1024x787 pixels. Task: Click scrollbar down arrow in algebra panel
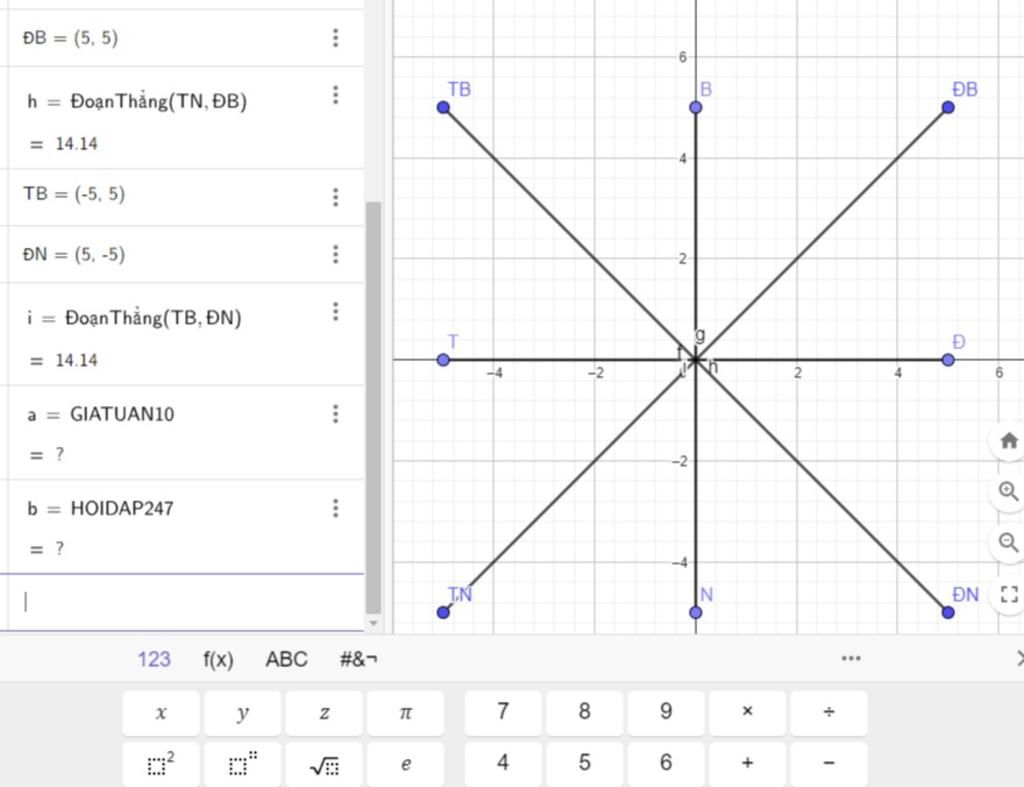point(373,623)
